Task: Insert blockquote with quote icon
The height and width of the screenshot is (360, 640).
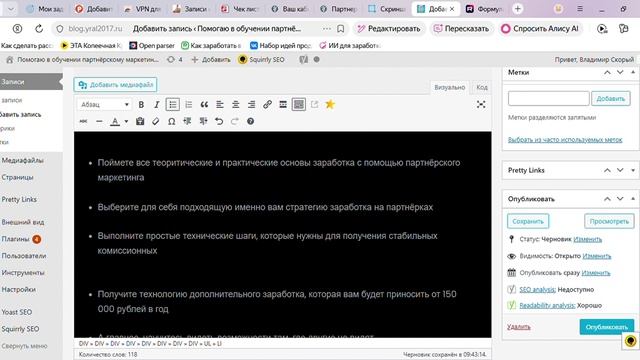Action: point(204,104)
